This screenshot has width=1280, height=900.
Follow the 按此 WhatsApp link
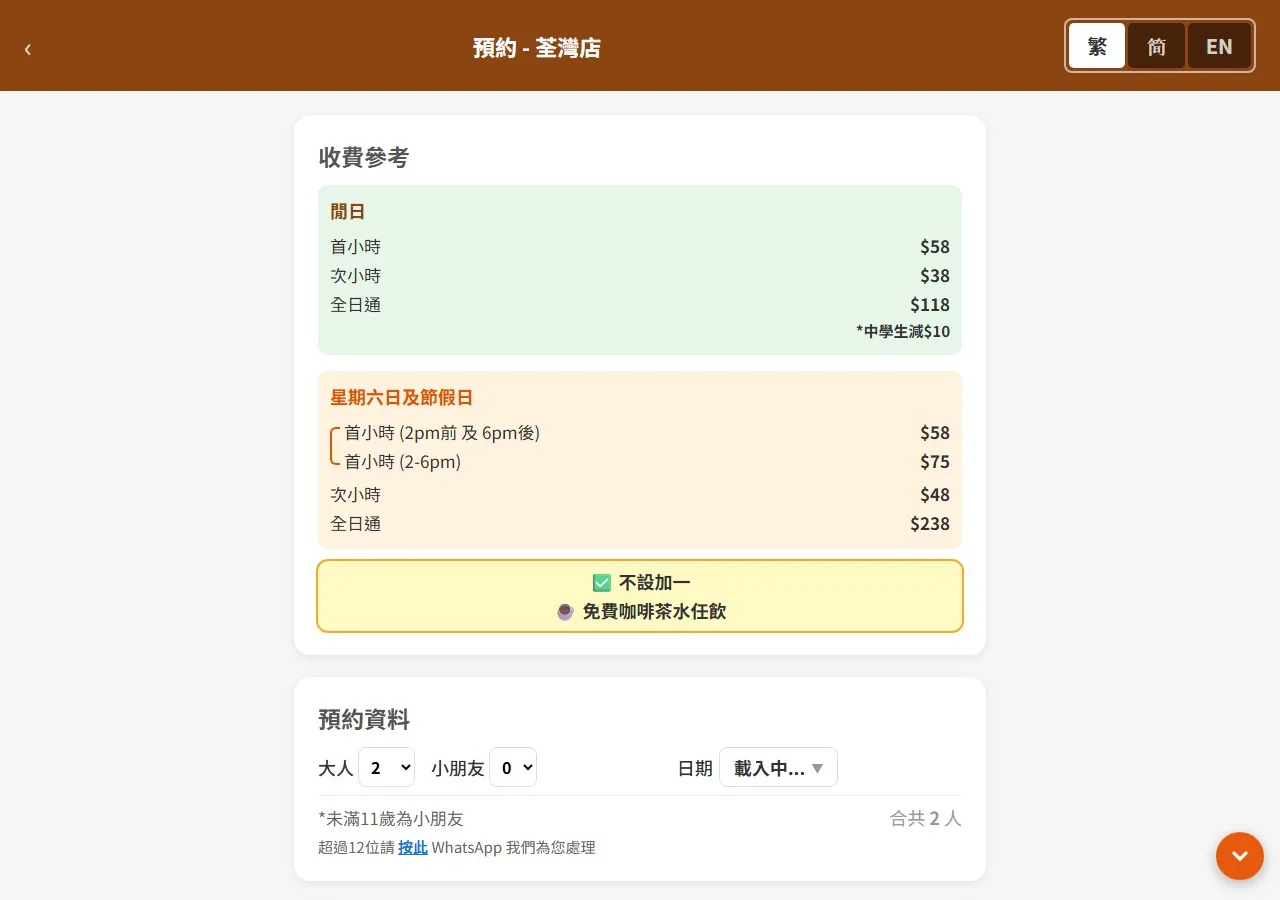413,848
